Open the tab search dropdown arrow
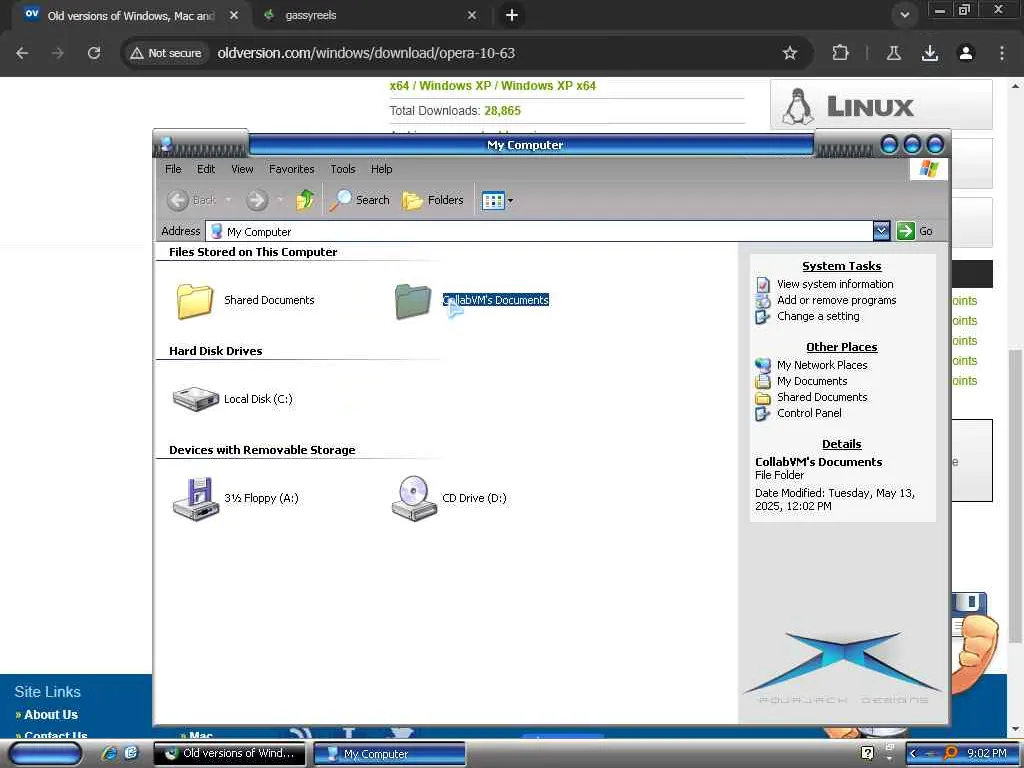Viewport: 1024px width, 768px height. 904,15
